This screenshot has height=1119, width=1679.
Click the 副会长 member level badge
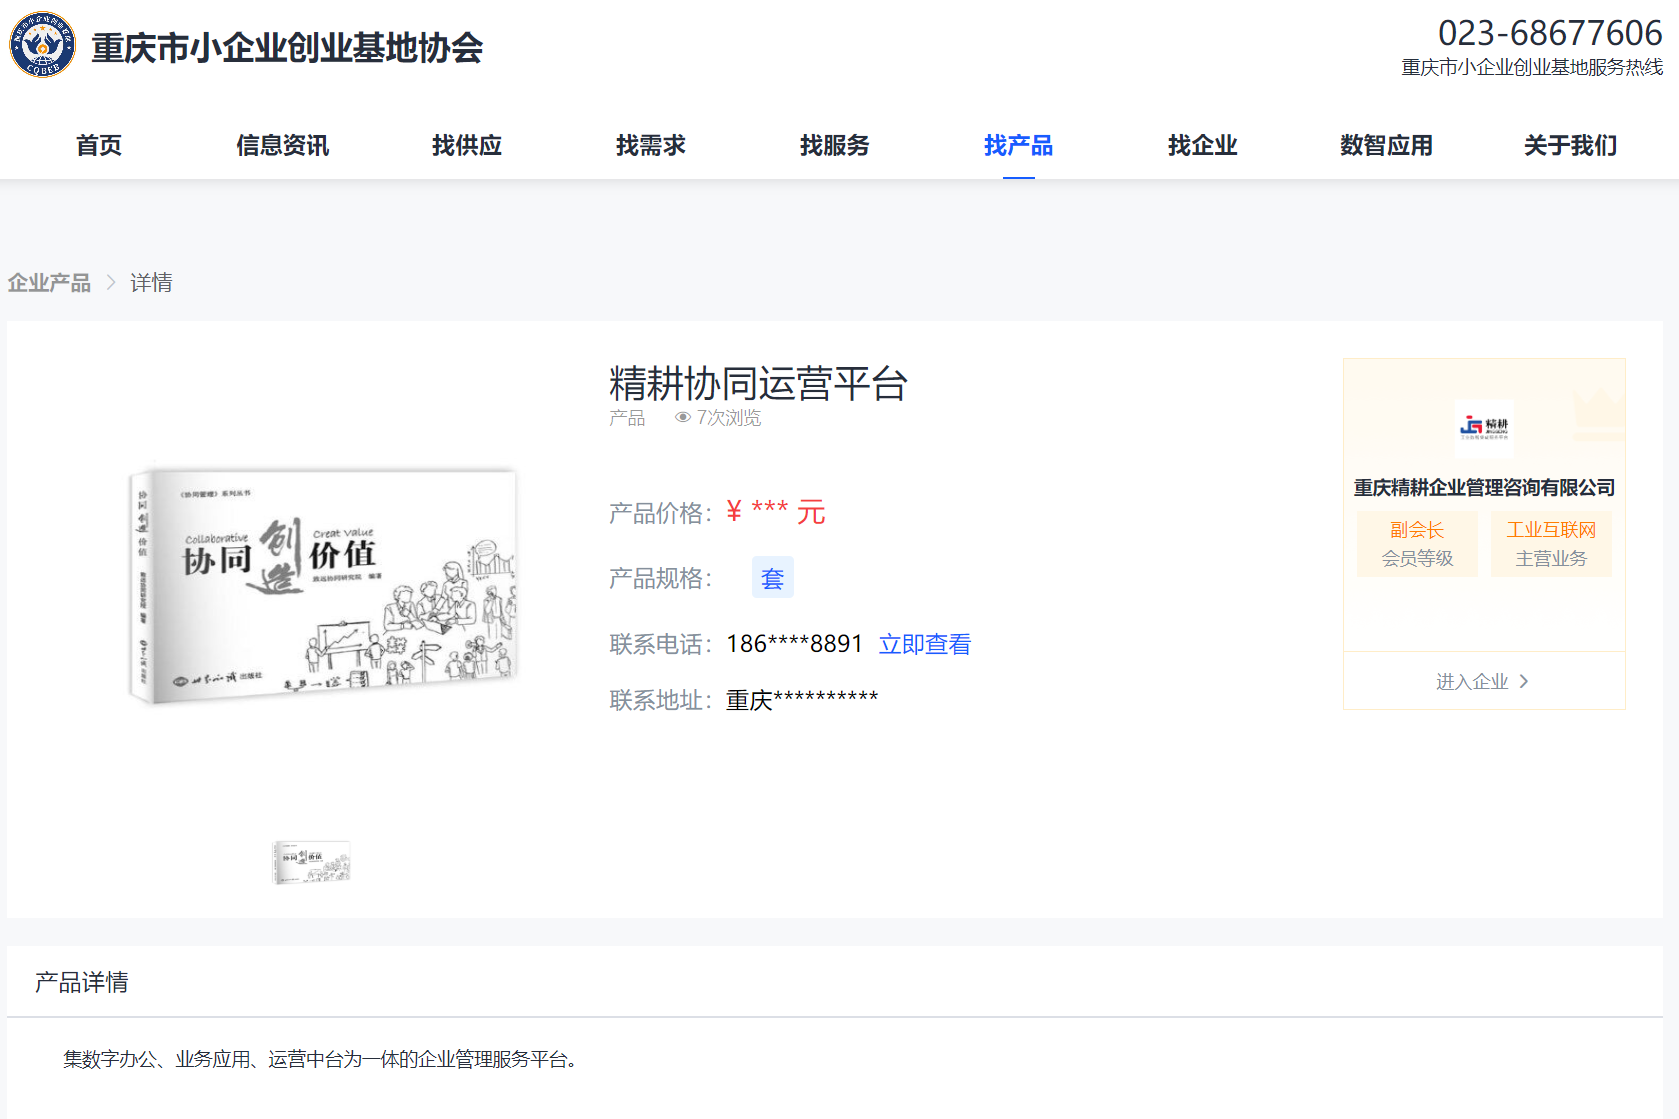1417,544
